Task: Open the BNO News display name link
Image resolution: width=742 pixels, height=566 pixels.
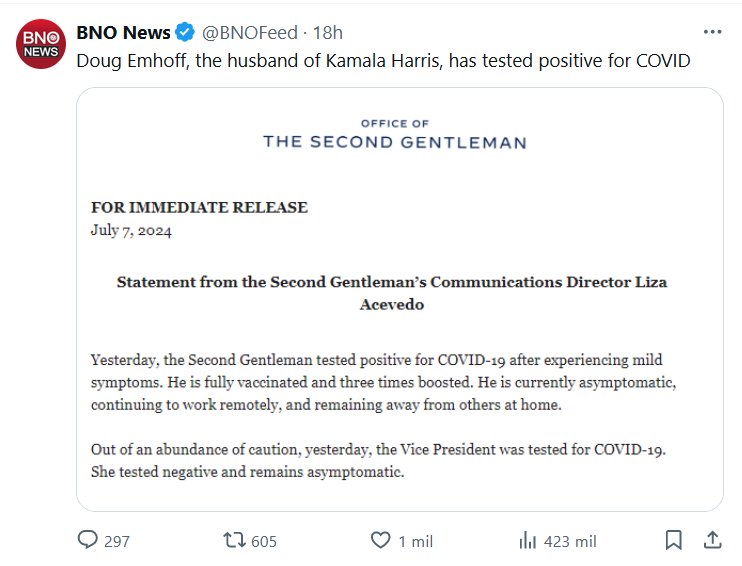Action: pos(123,32)
